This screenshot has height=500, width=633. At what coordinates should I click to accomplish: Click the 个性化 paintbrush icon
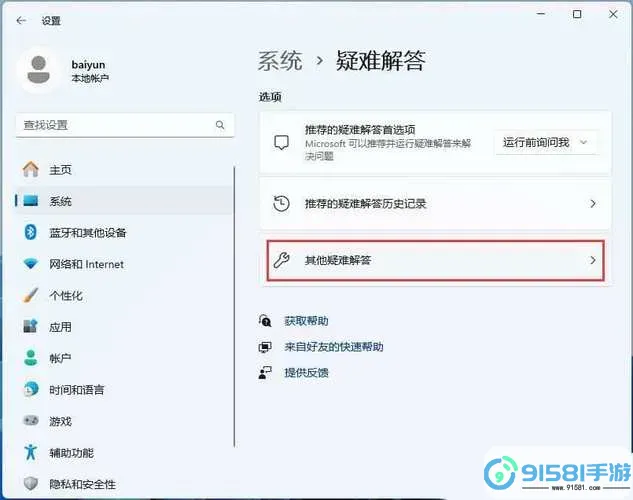point(30,296)
